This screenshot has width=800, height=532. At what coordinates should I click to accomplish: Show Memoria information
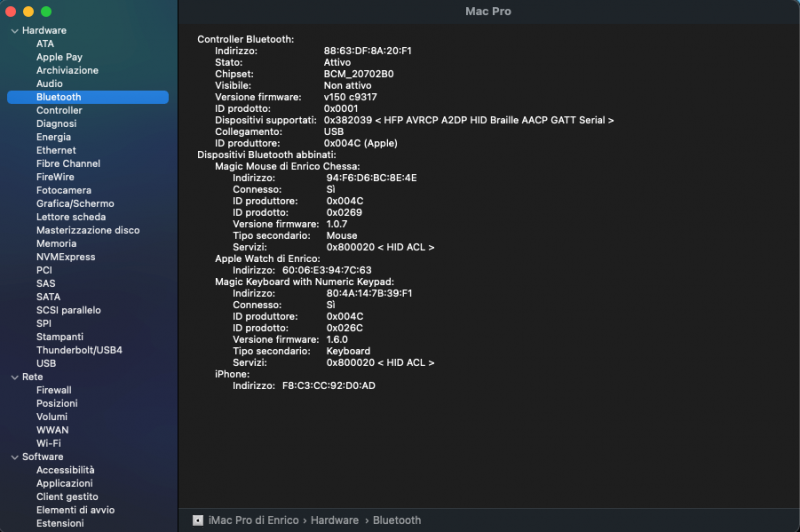pyautogui.click(x=56, y=243)
